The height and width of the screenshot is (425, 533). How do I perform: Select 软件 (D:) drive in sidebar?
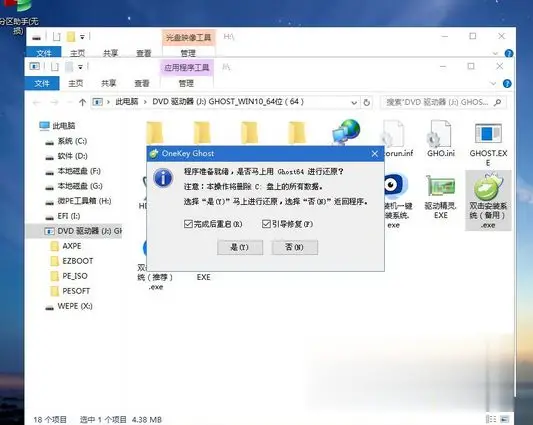coord(67,156)
